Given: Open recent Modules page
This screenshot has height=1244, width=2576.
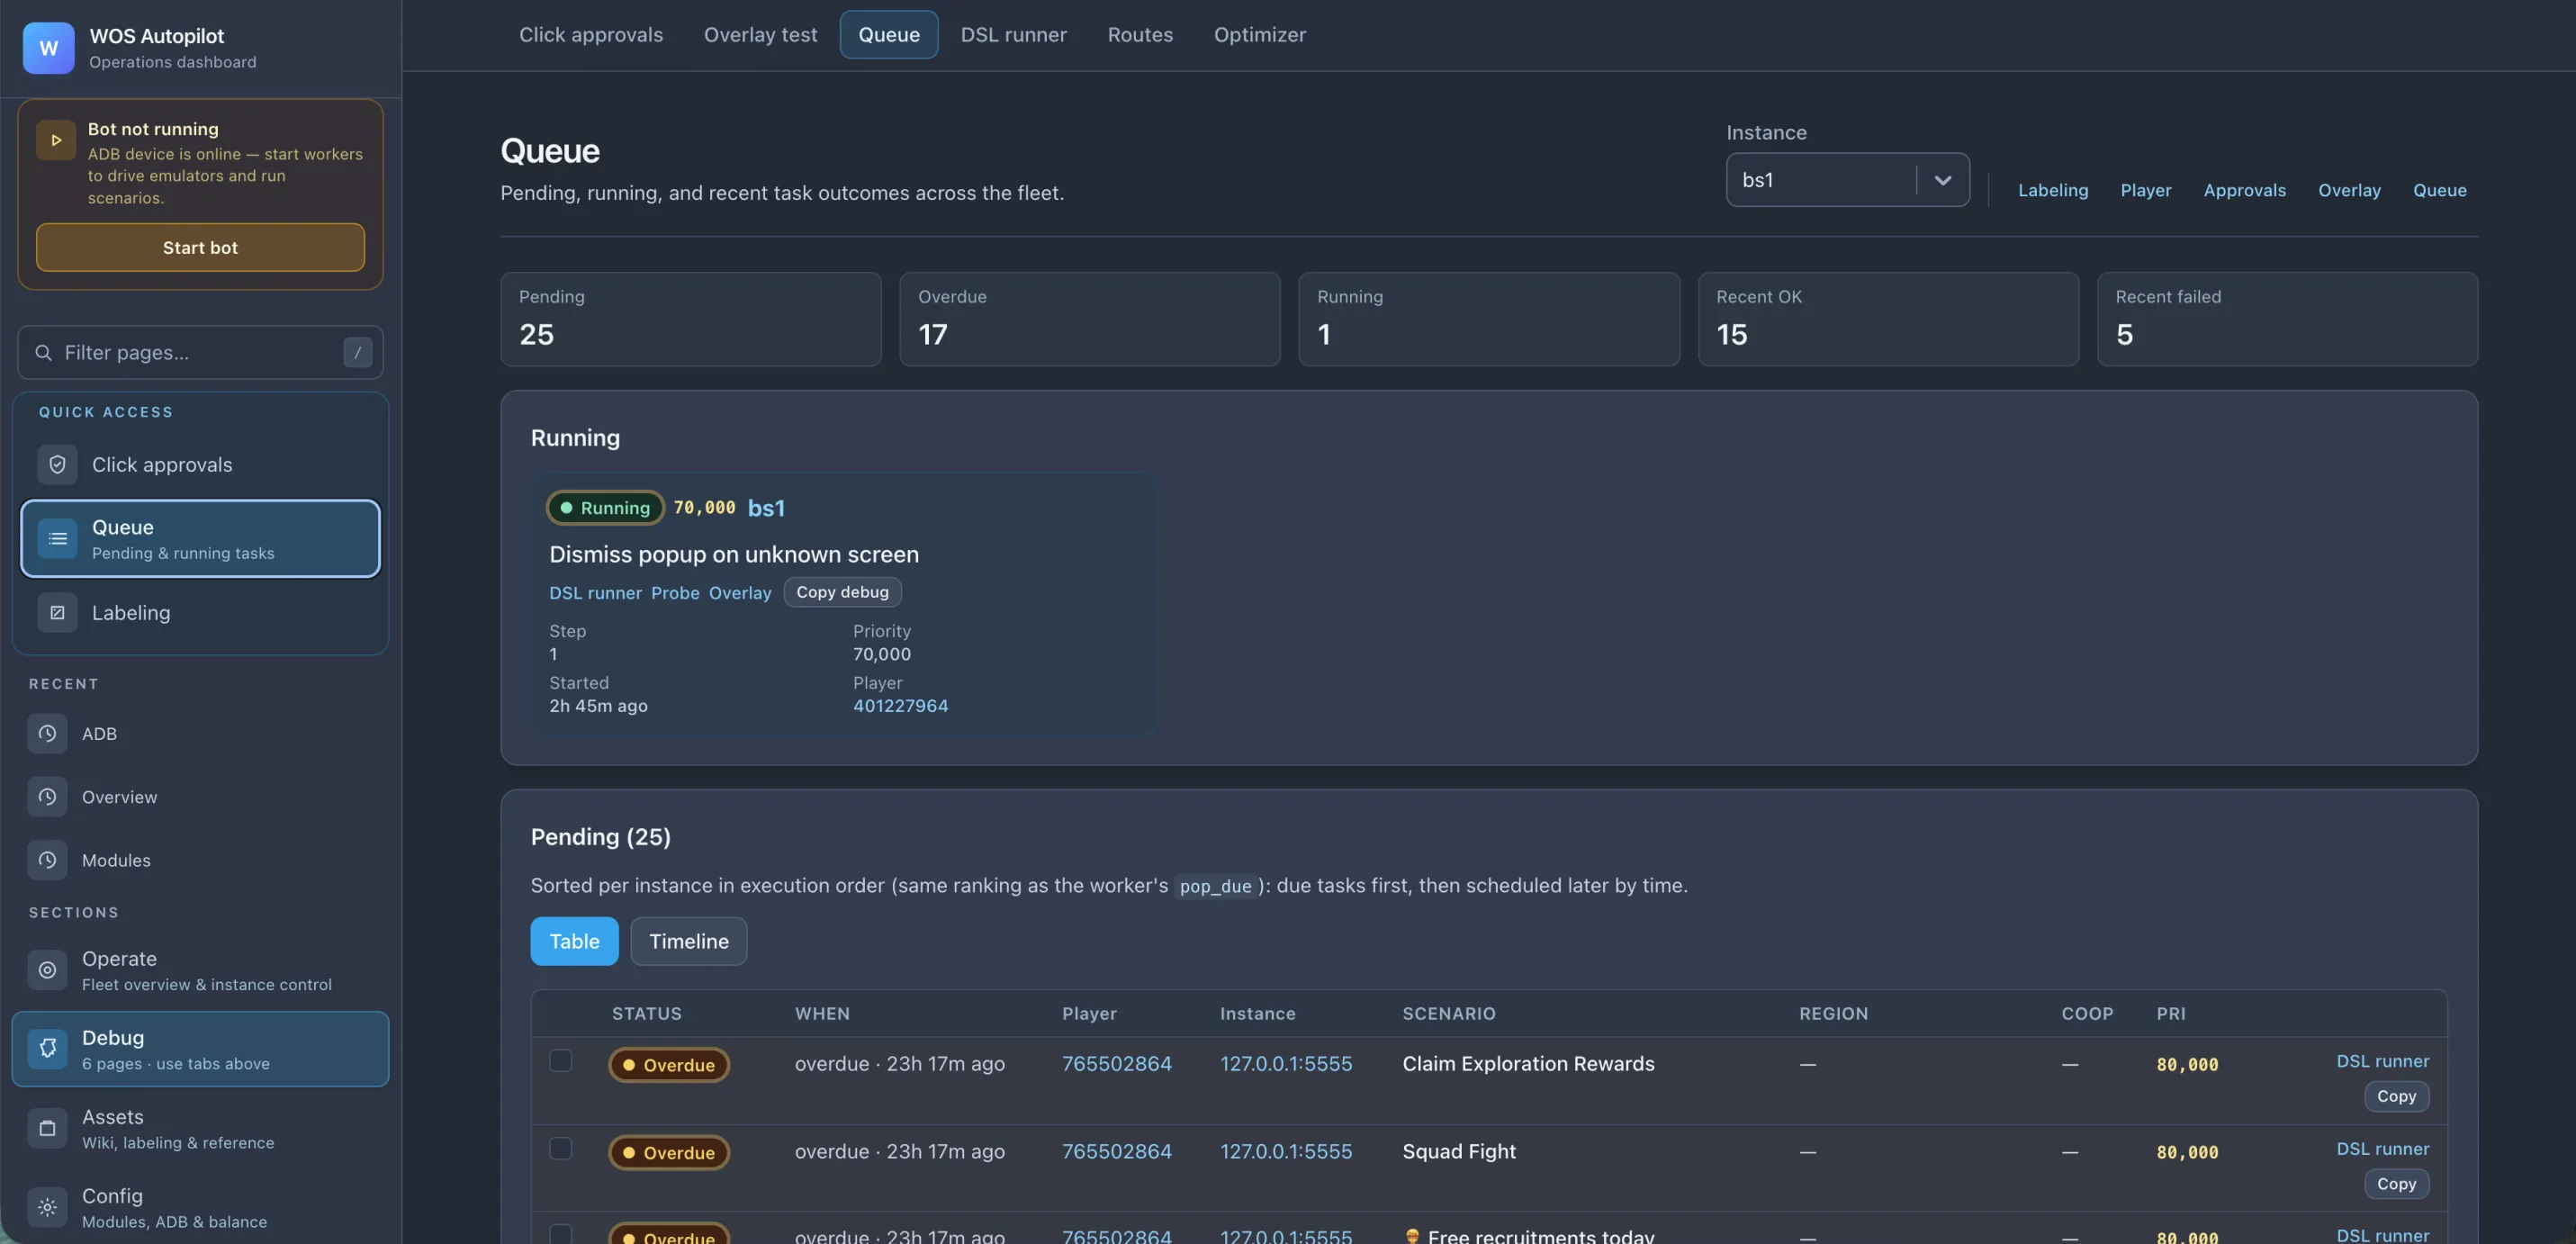Looking at the screenshot, I should [200, 860].
